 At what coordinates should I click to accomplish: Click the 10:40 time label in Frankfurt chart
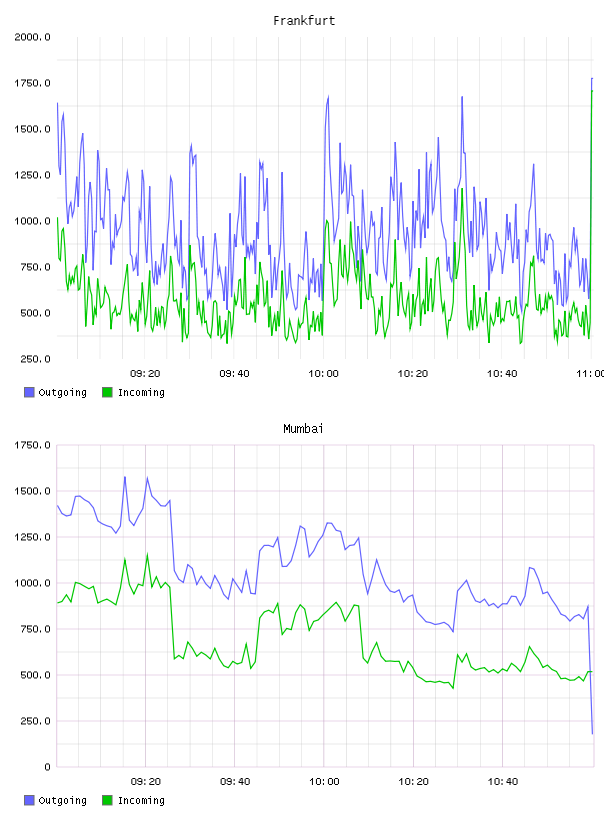click(502, 374)
